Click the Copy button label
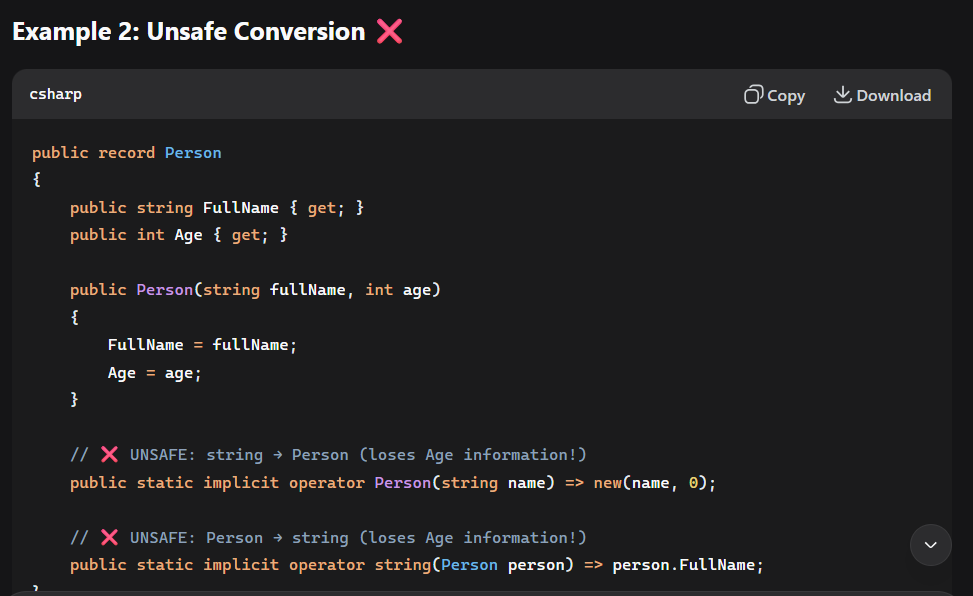Viewport: 973px width, 596px height. [786, 96]
